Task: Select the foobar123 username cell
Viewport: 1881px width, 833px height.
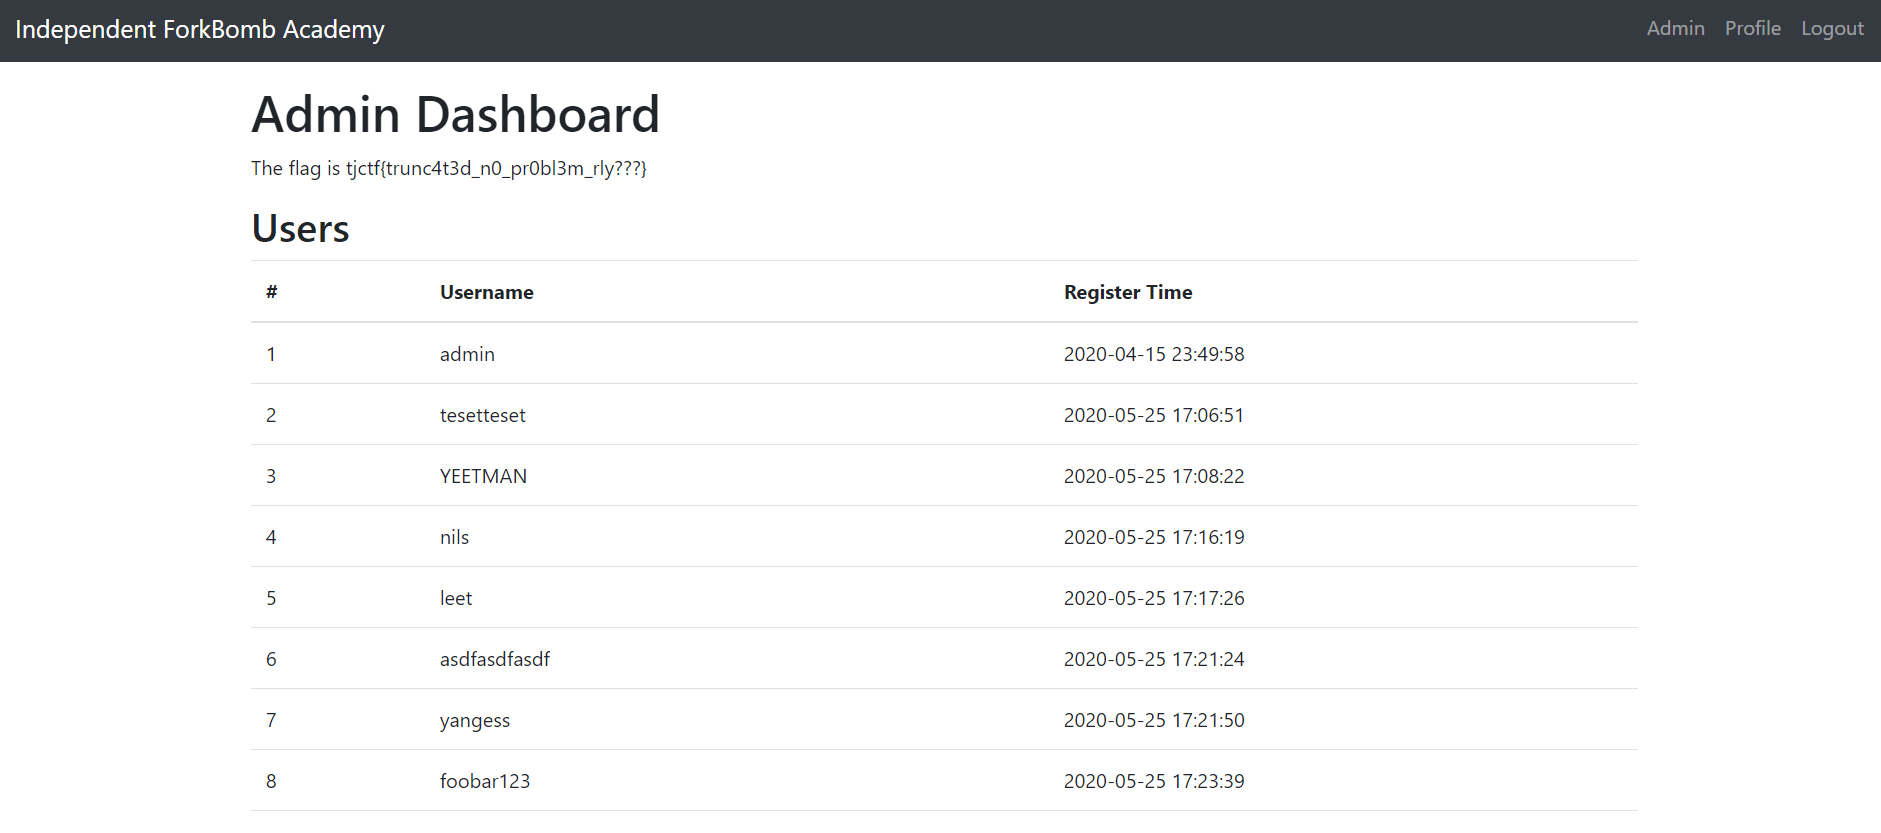Action: coord(484,781)
